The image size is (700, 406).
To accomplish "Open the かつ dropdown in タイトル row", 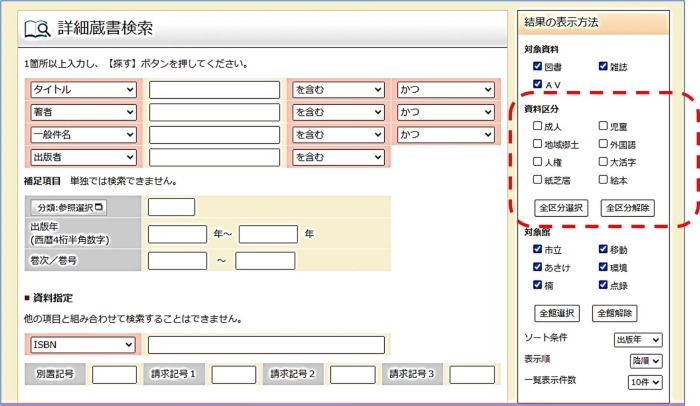I will [446, 90].
